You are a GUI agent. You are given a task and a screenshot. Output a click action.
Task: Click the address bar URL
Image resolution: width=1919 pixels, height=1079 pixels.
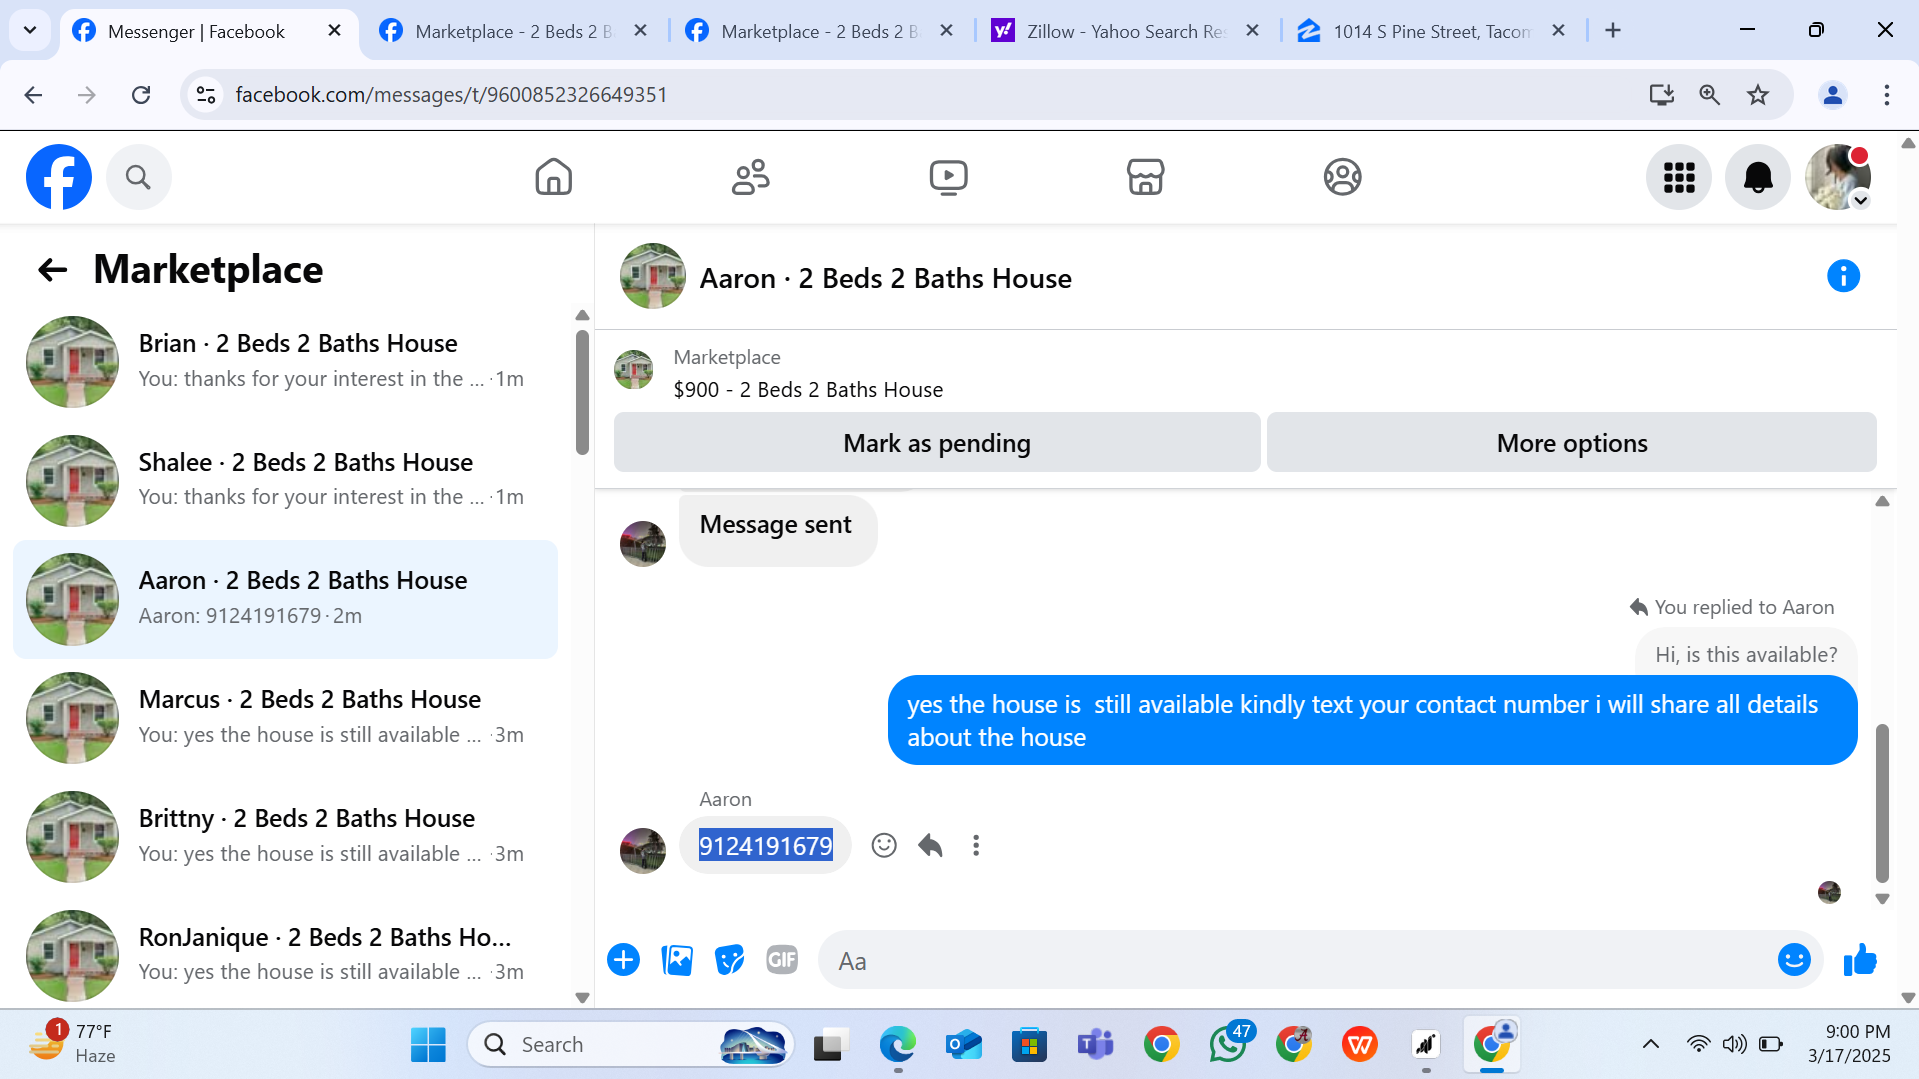pyautogui.click(x=451, y=95)
